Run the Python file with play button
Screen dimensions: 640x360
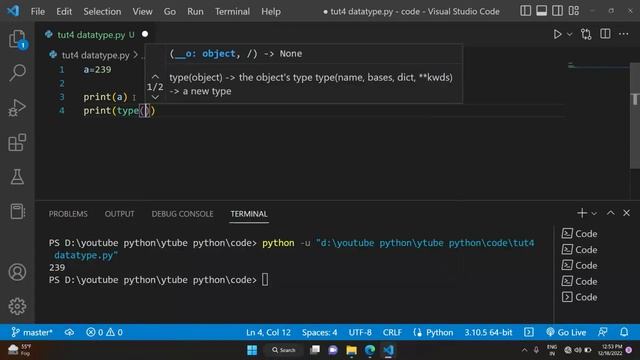tap(557, 34)
